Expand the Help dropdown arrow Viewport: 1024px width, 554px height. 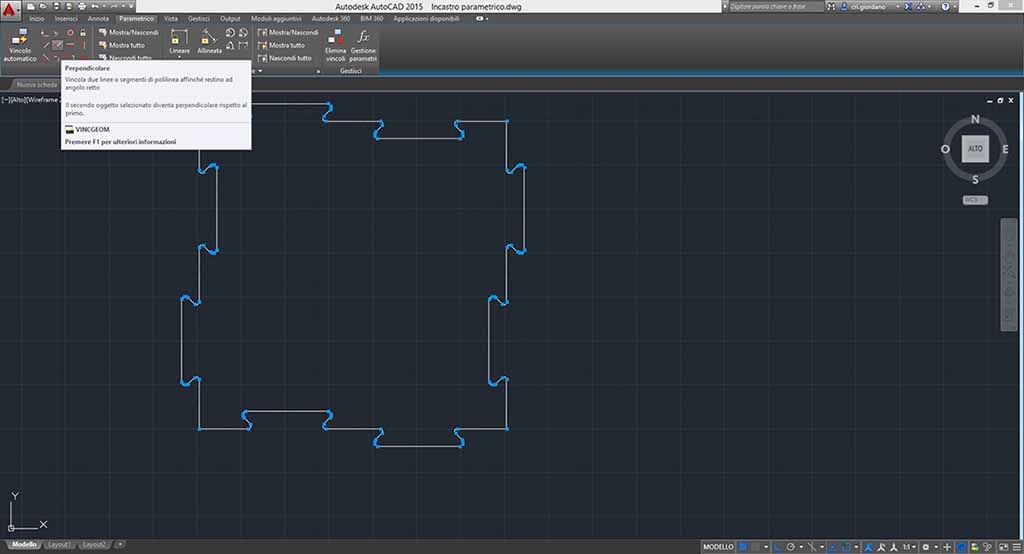tap(955, 7)
